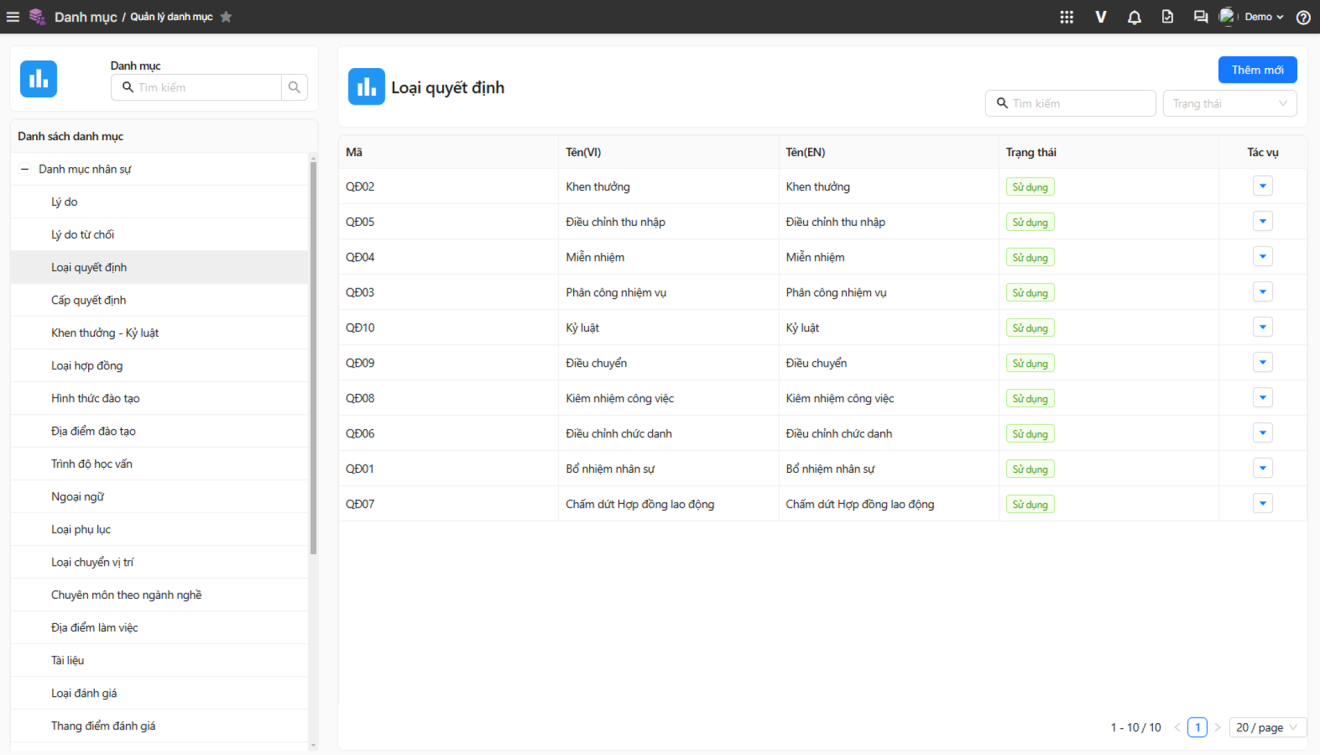Image resolution: width=1320 pixels, height=755 pixels.
Task: Click the Thêm mới button
Action: pos(1257,70)
